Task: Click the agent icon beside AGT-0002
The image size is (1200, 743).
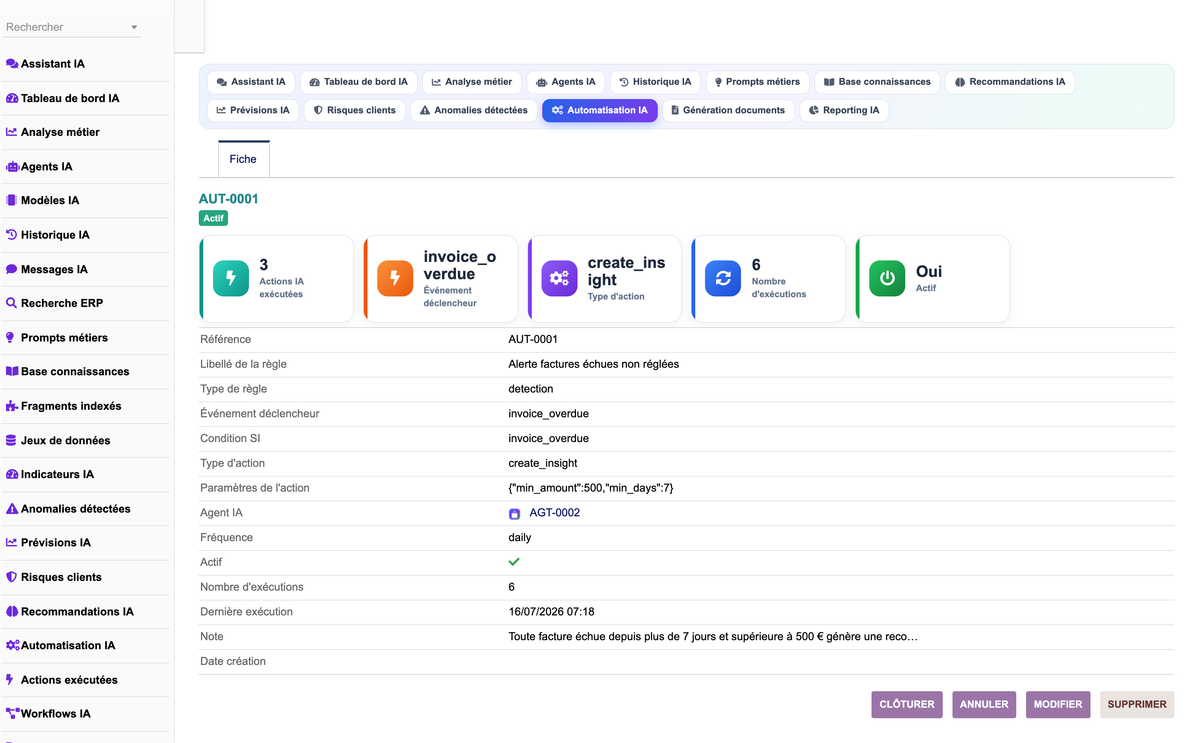Action: tap(515, 513)
